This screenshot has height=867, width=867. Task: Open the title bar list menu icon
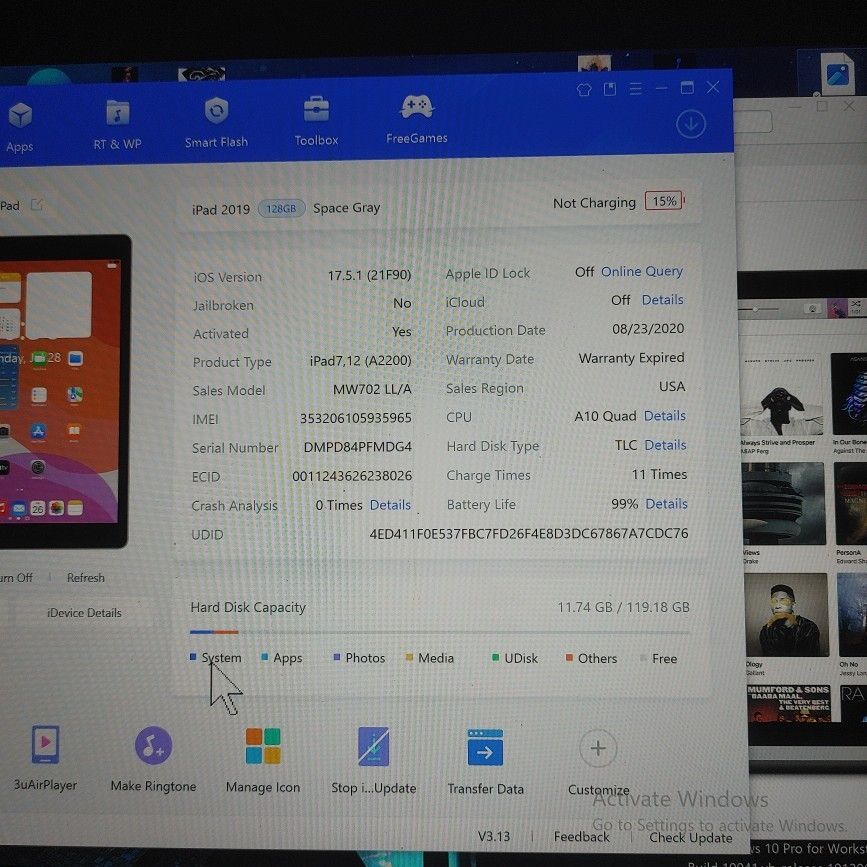point(636,88)
